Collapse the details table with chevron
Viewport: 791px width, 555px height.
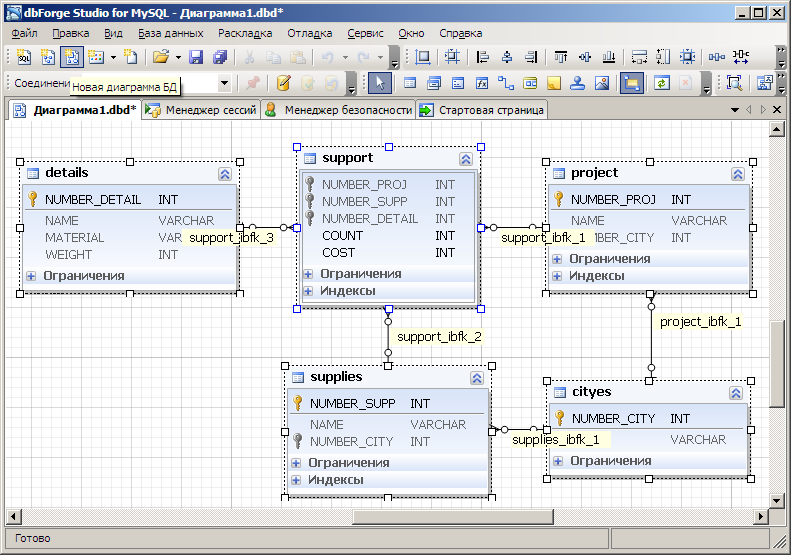coord(224,173)
